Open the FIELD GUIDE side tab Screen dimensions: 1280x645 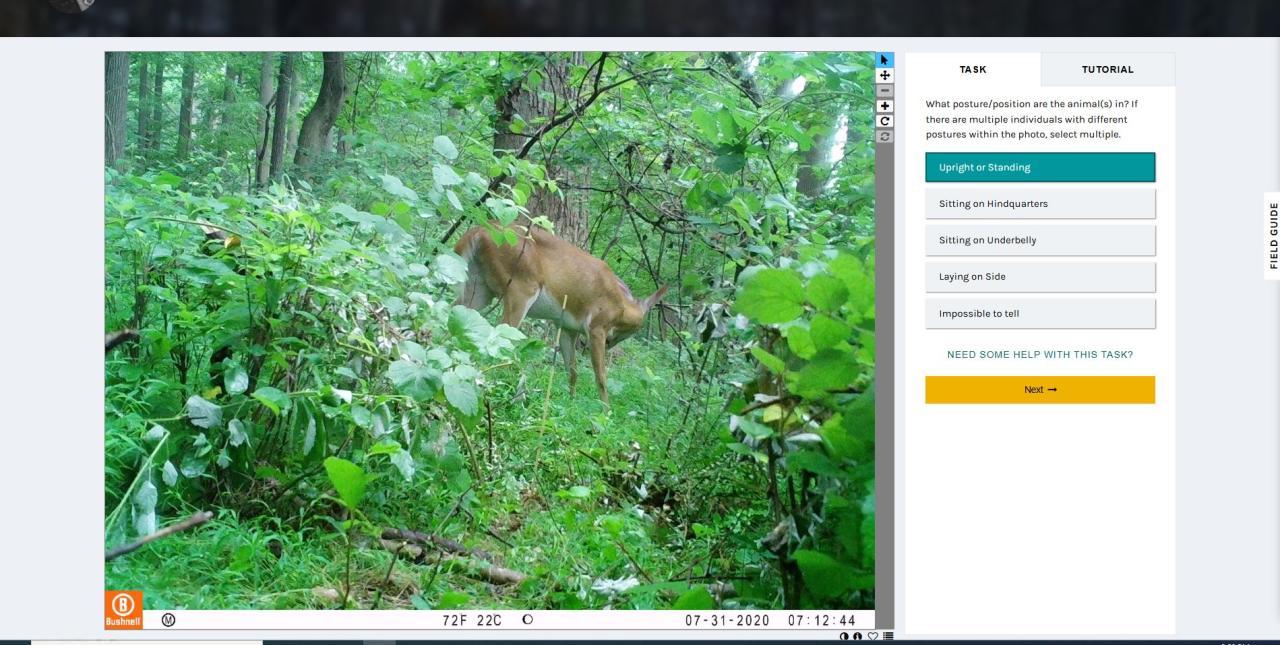[x=1273, y=236]
